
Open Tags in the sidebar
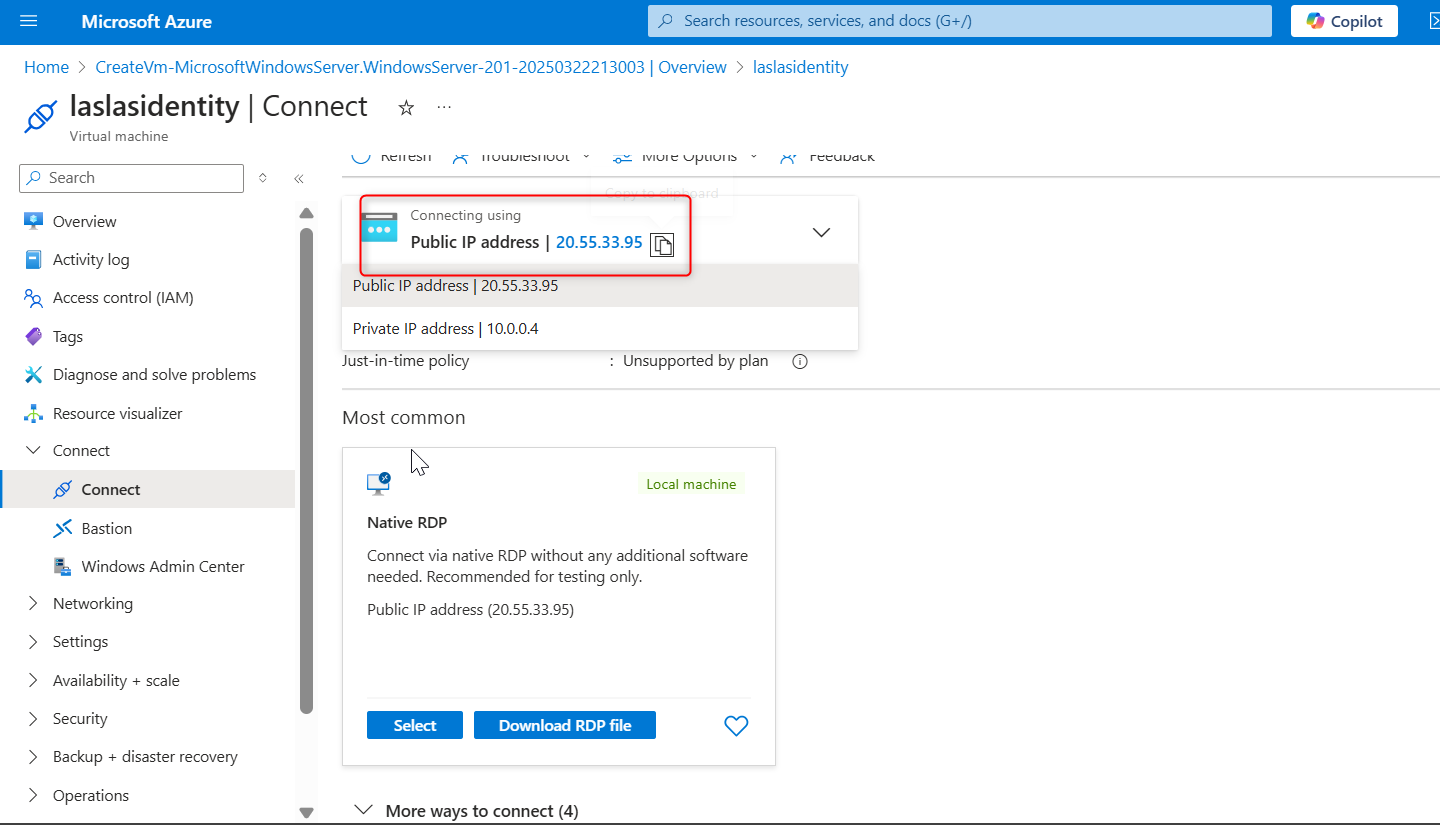click(68, 337)
